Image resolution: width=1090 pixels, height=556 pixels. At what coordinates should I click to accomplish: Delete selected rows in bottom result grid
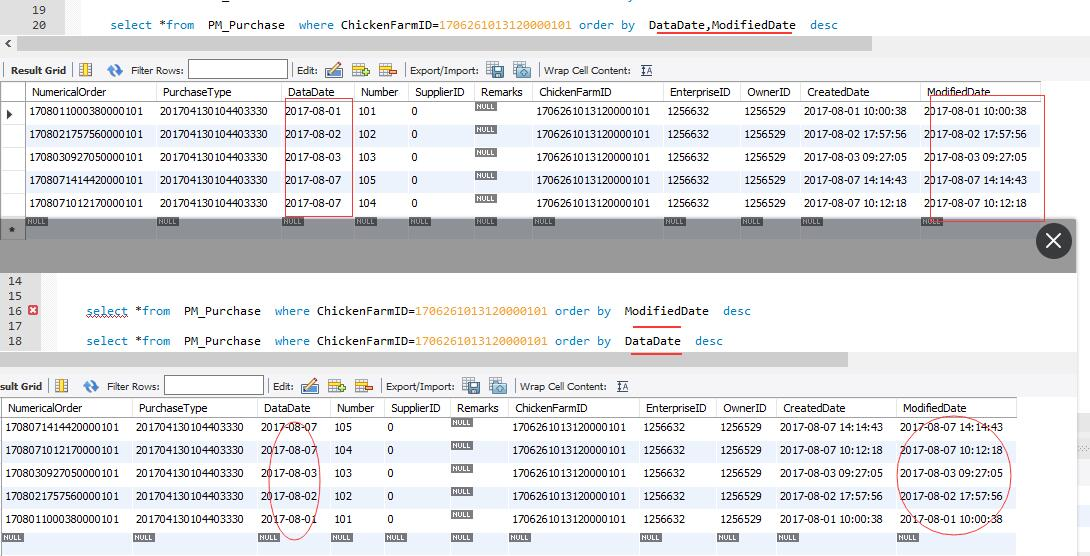[x=364, y=386]
